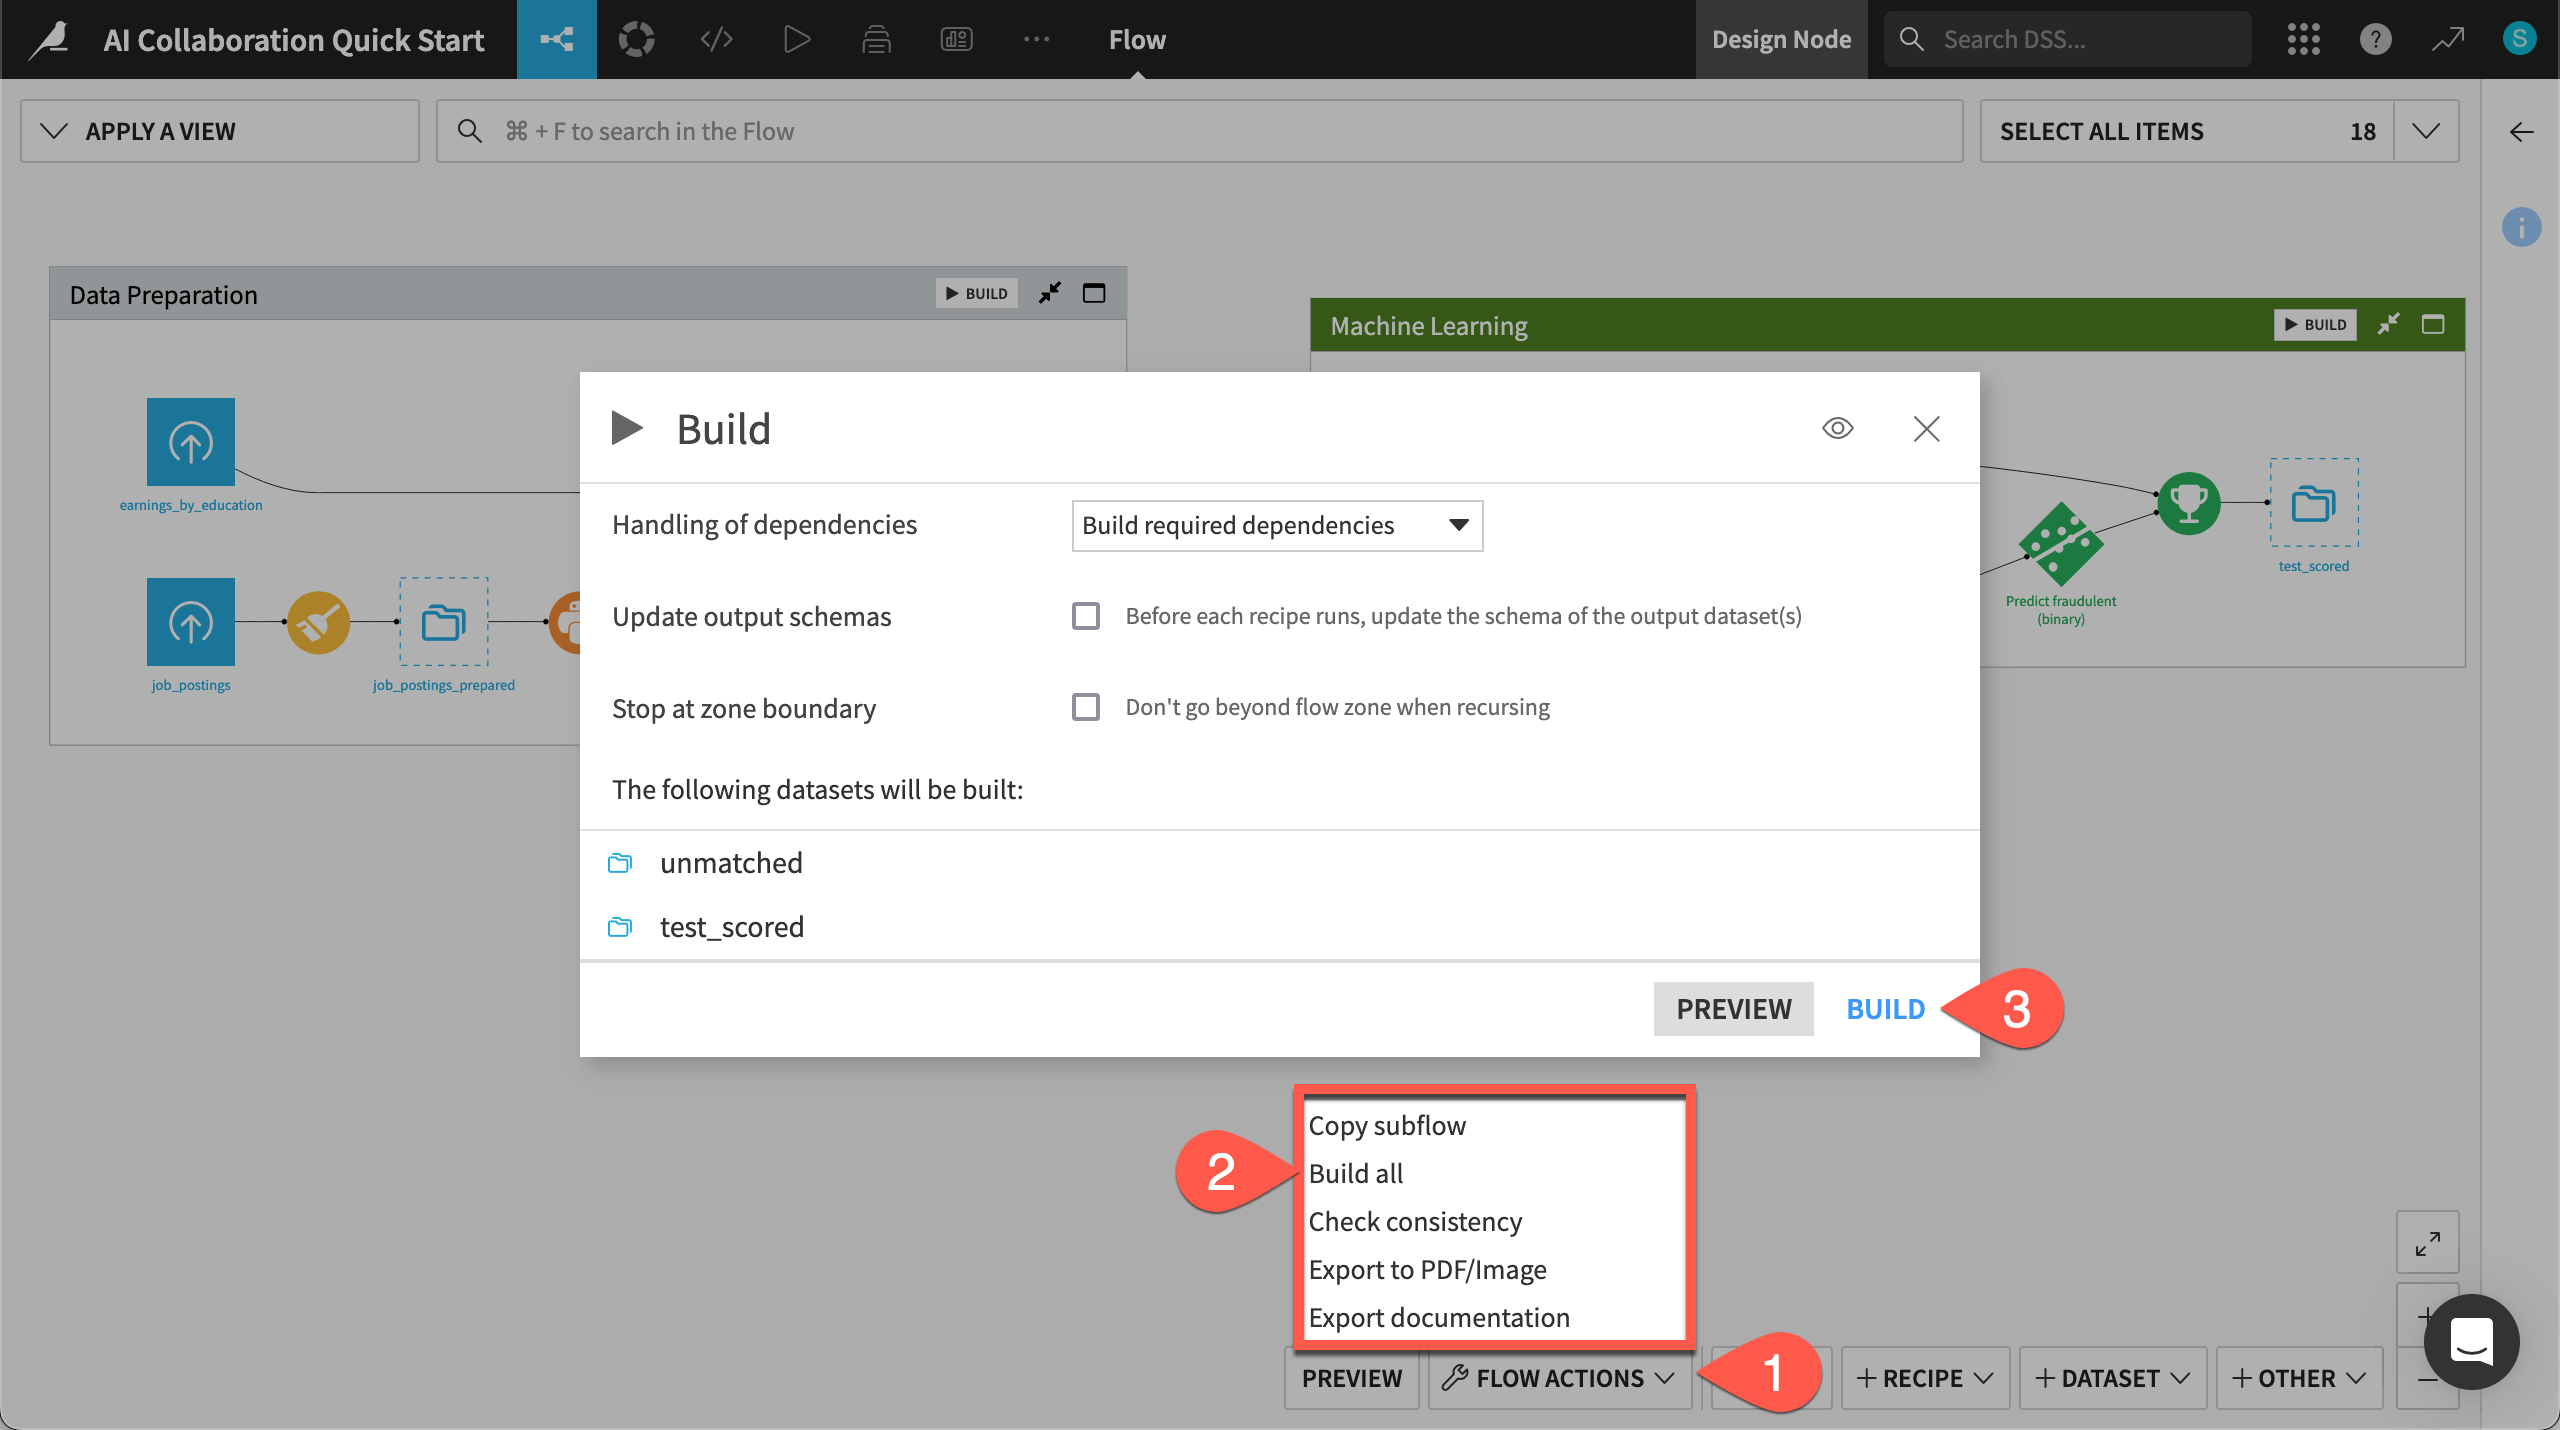Open Handling of dependencies dropdown
Viewport: 2560px width, 1430px height.
(1277, 526)
